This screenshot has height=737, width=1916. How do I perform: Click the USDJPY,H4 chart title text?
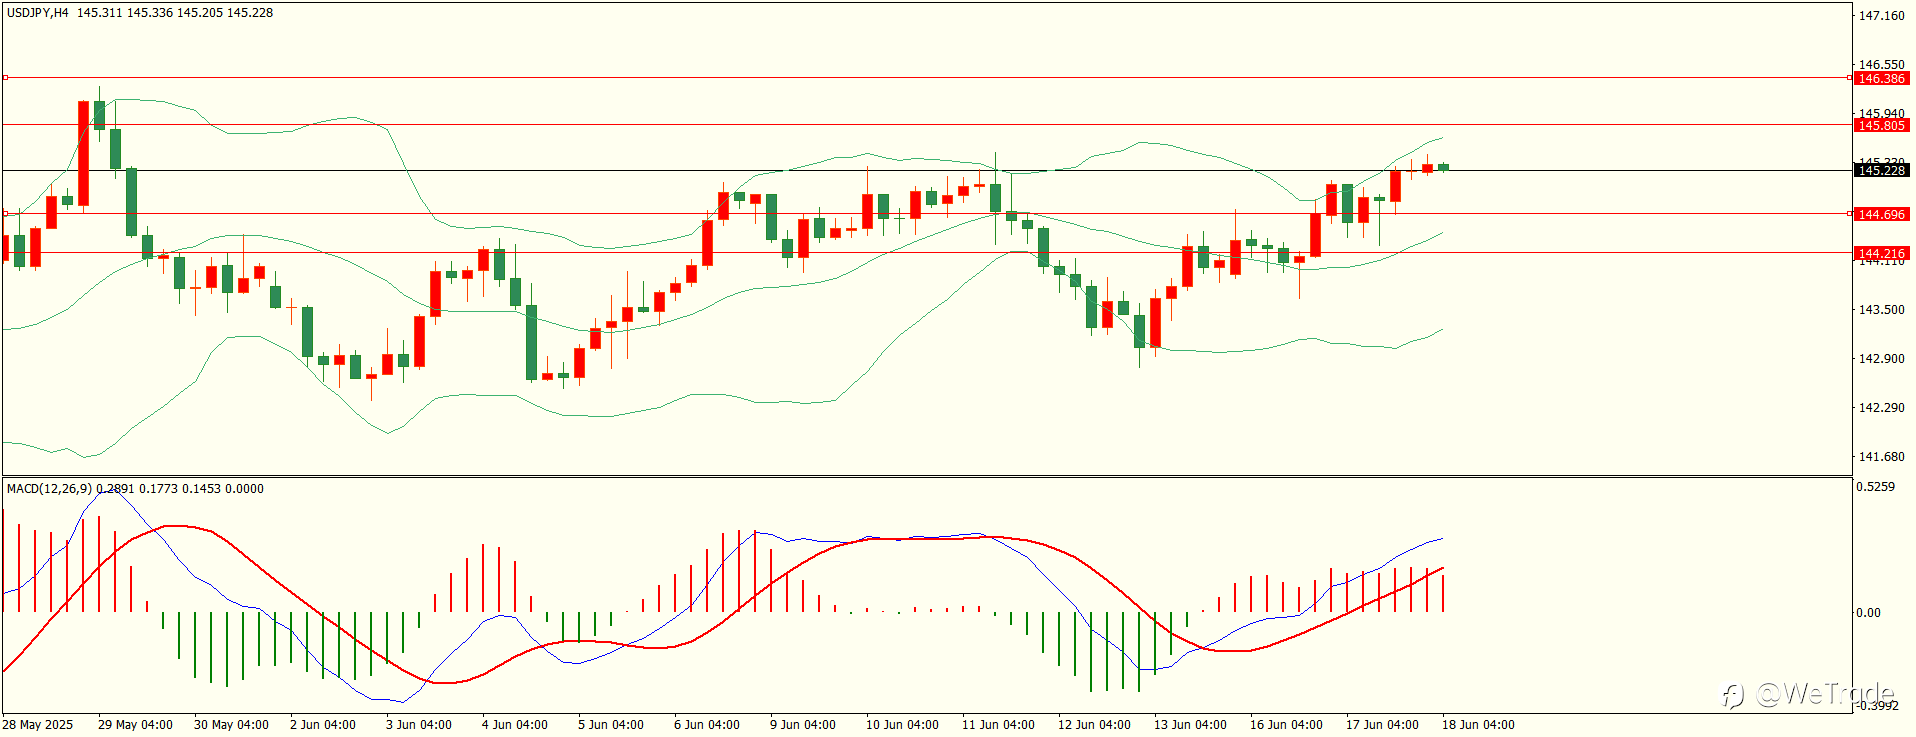pyautogui.click(x=38, y=13)
